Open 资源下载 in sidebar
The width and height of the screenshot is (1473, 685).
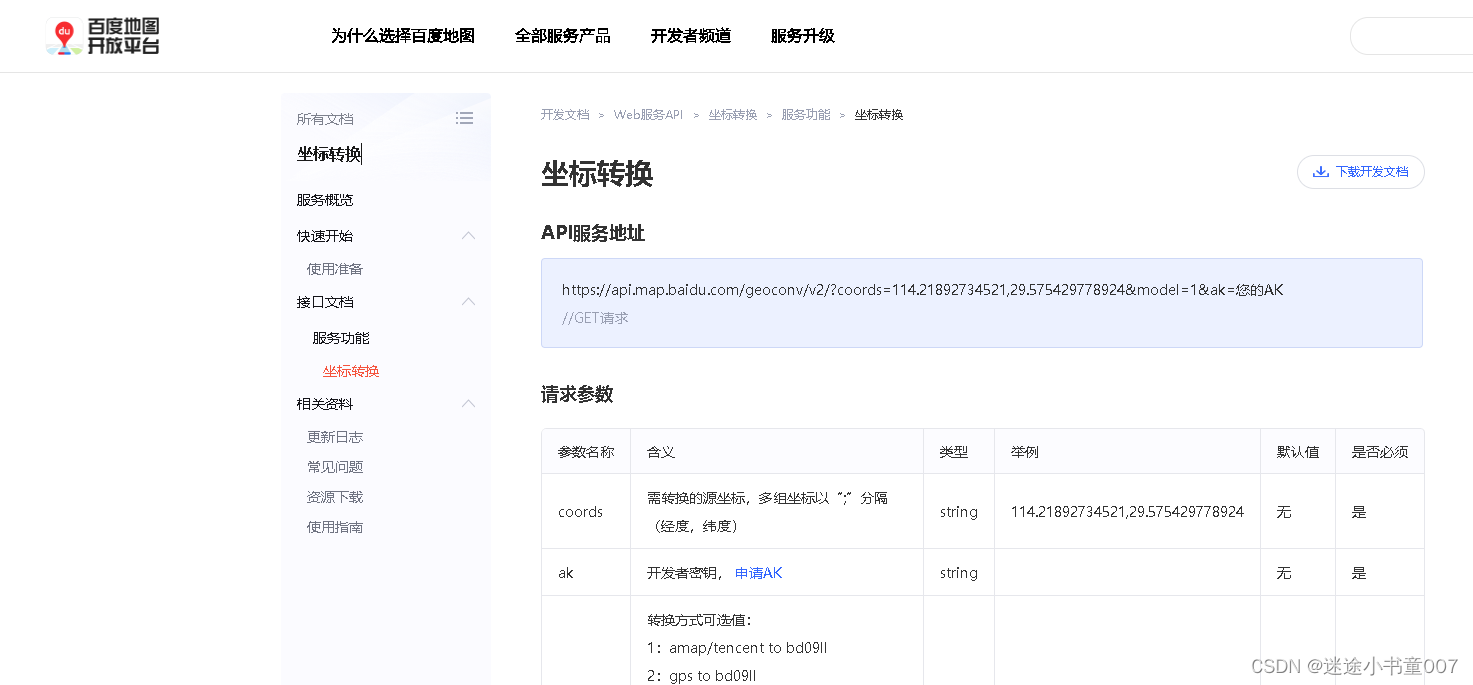pos(335,497)
